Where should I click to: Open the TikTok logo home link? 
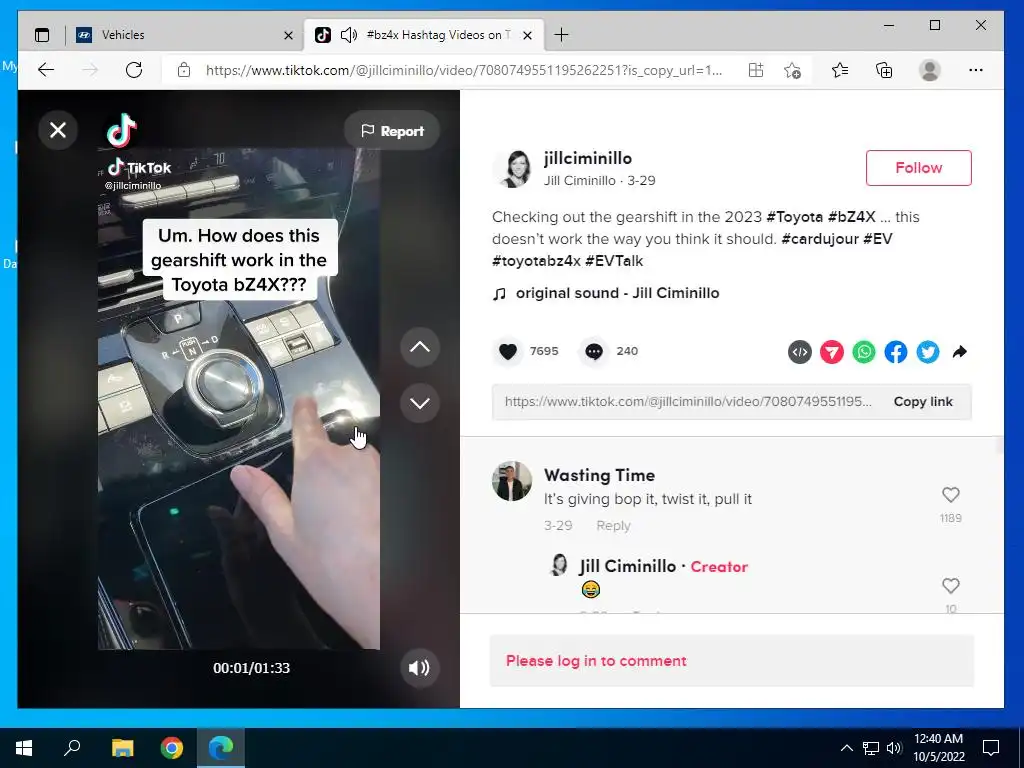click(x=121, y=130)
